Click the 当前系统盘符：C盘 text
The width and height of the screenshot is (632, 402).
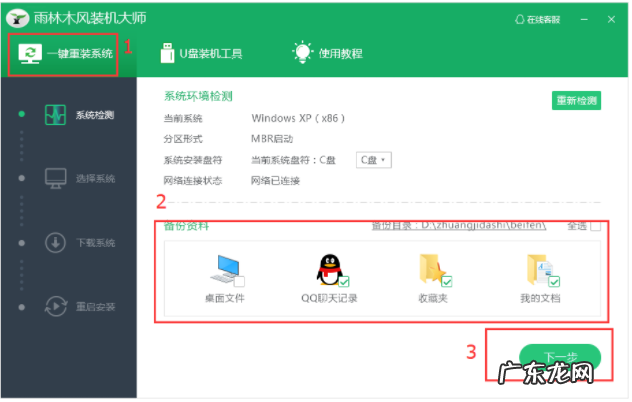[293, 160]
